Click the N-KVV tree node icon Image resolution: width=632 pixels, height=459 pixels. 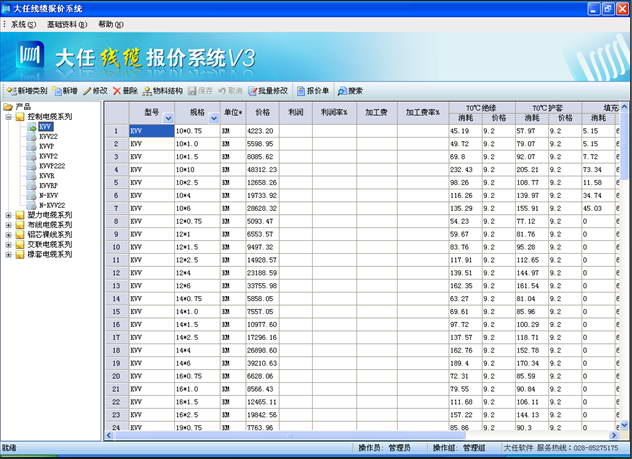coord(31,195)
